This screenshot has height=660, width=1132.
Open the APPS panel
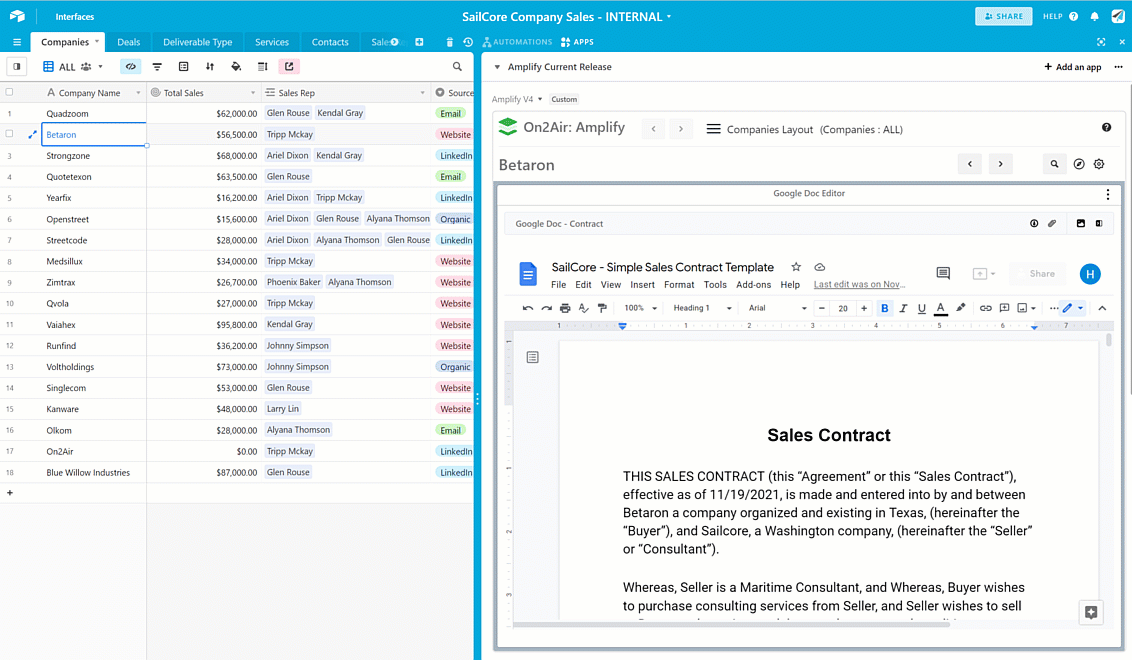[x=577, y=42]
